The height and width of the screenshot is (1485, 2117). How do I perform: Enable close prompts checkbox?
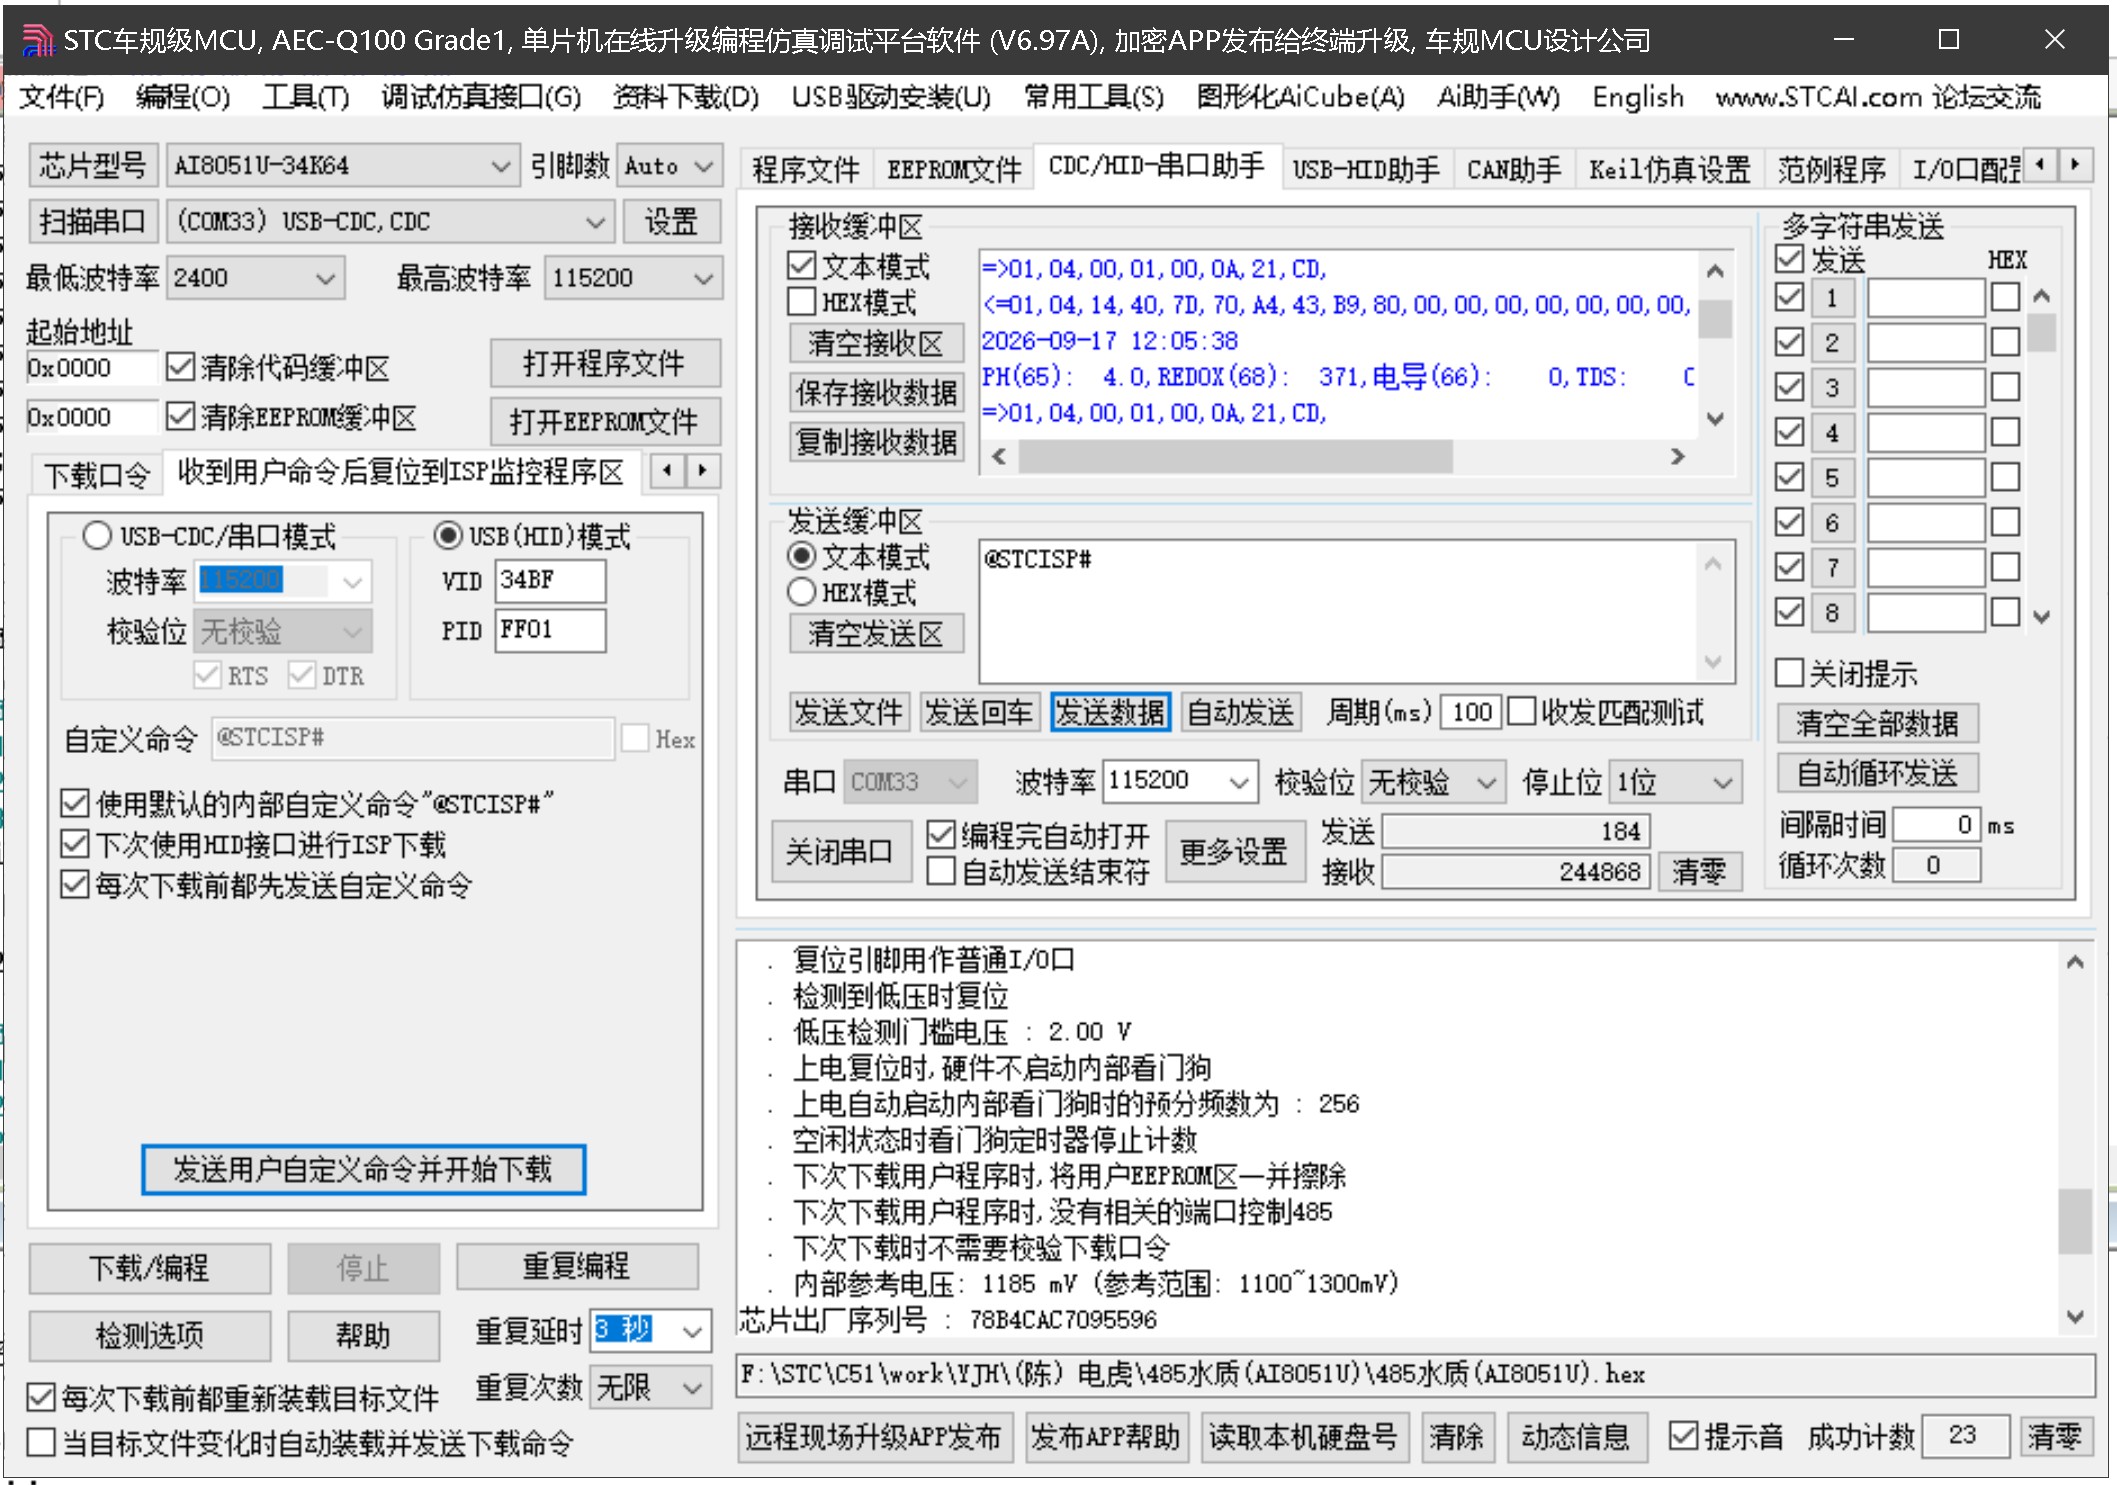pyautogui.click(x=1789, y=672)
